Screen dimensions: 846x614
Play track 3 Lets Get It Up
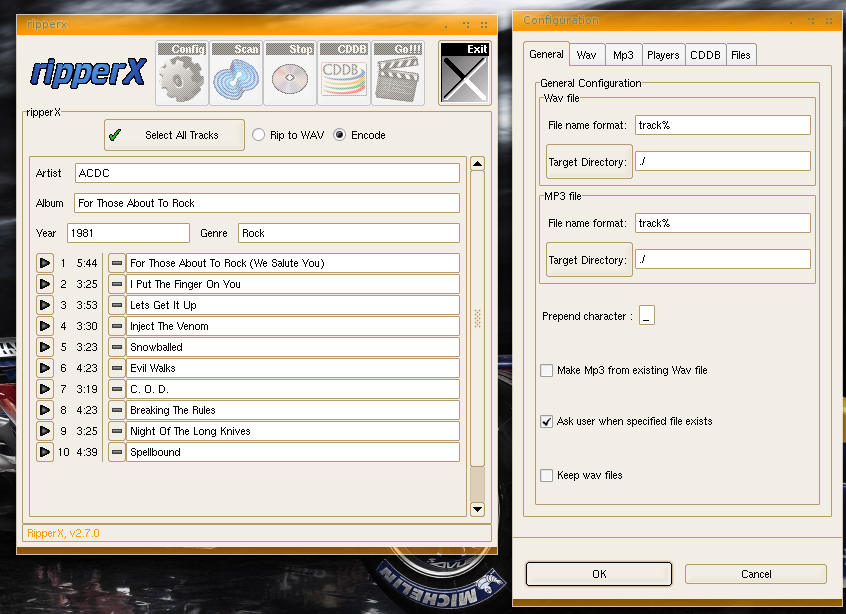click(x=45, y=305)
